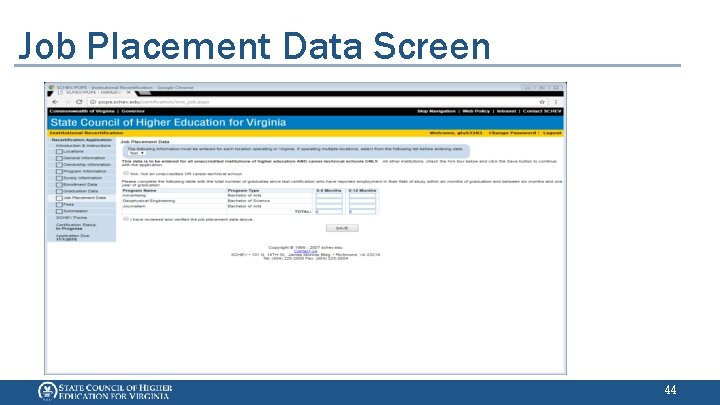Click the 'Program Type' column header
Image resolution: width=720 pixels, height=405 pixels.
pos(243,190)
